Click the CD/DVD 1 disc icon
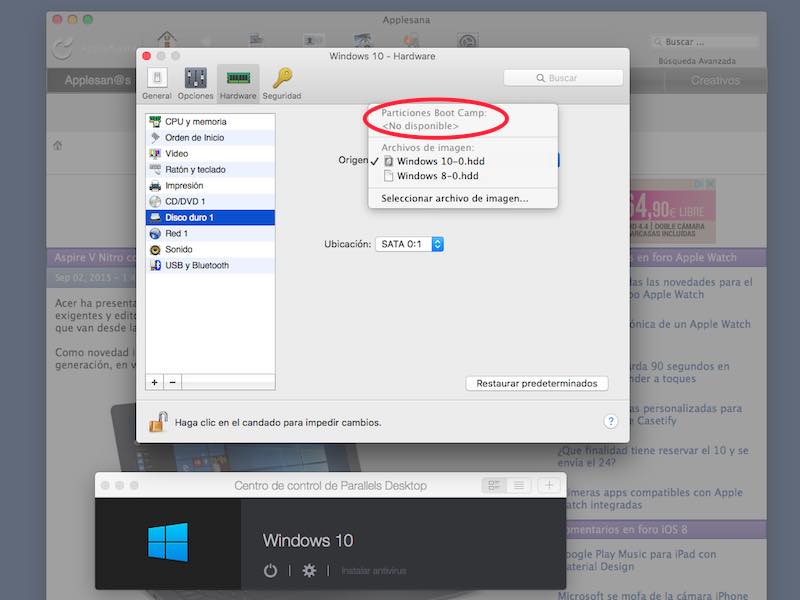This screenshot has width=800, height=600. coord(155,202)
